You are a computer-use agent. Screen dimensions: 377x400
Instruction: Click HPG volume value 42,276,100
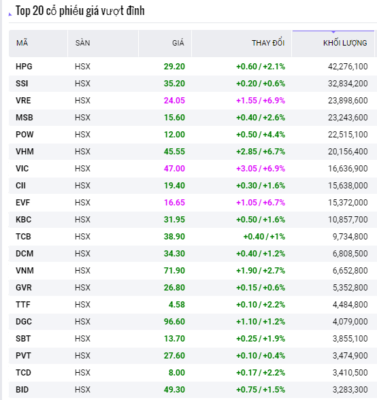coord(348,67)
